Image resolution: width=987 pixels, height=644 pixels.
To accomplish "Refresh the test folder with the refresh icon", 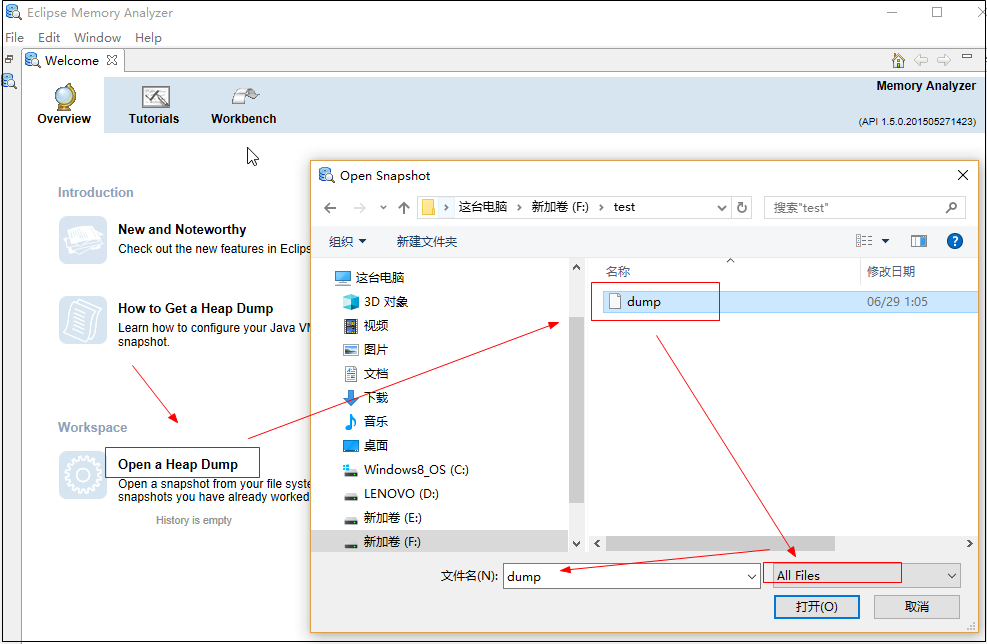I will click(741, 207).
